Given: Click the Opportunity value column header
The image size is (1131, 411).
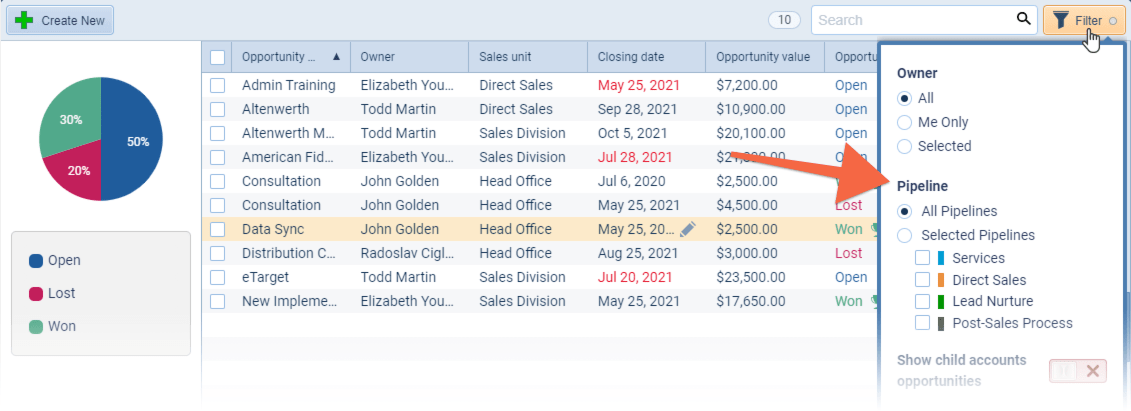Looking at the screenshot, I should [763, 57].
